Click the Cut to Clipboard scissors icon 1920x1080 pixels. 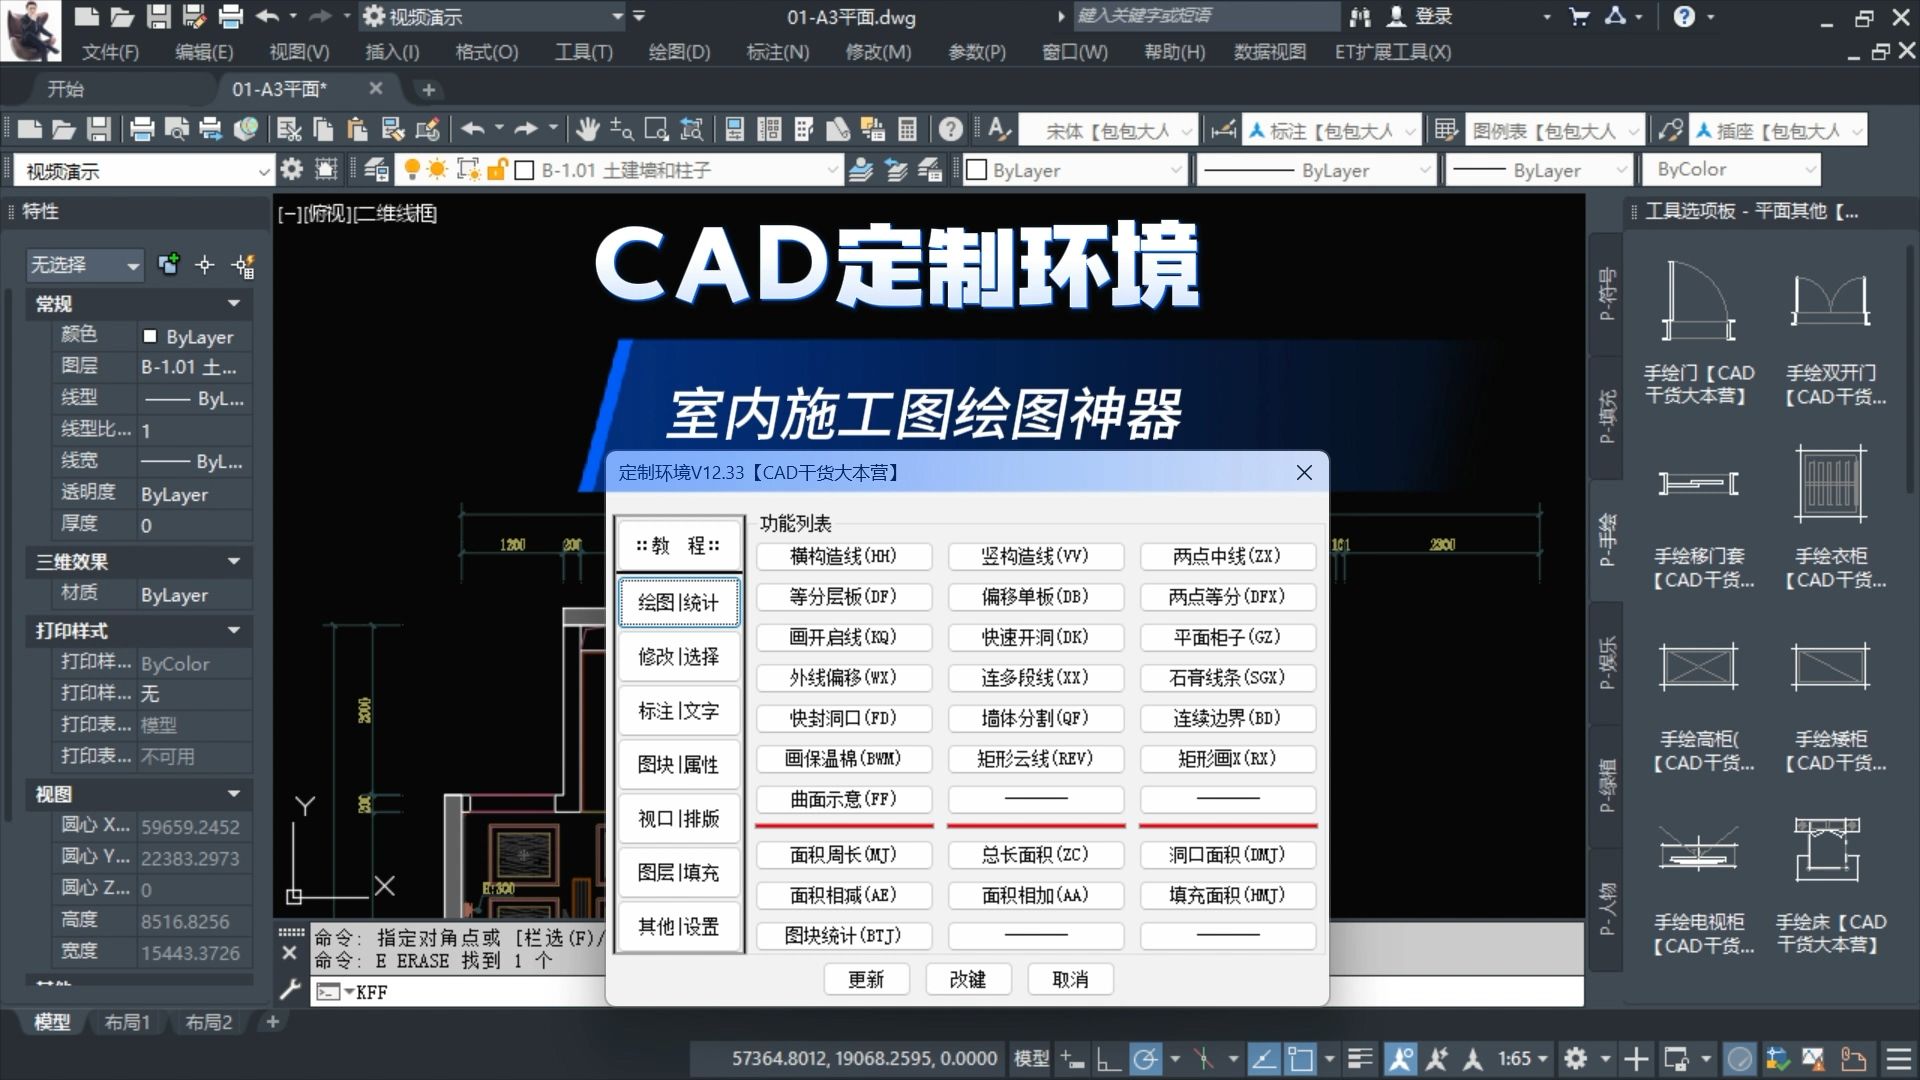click(x=289, y=129)
